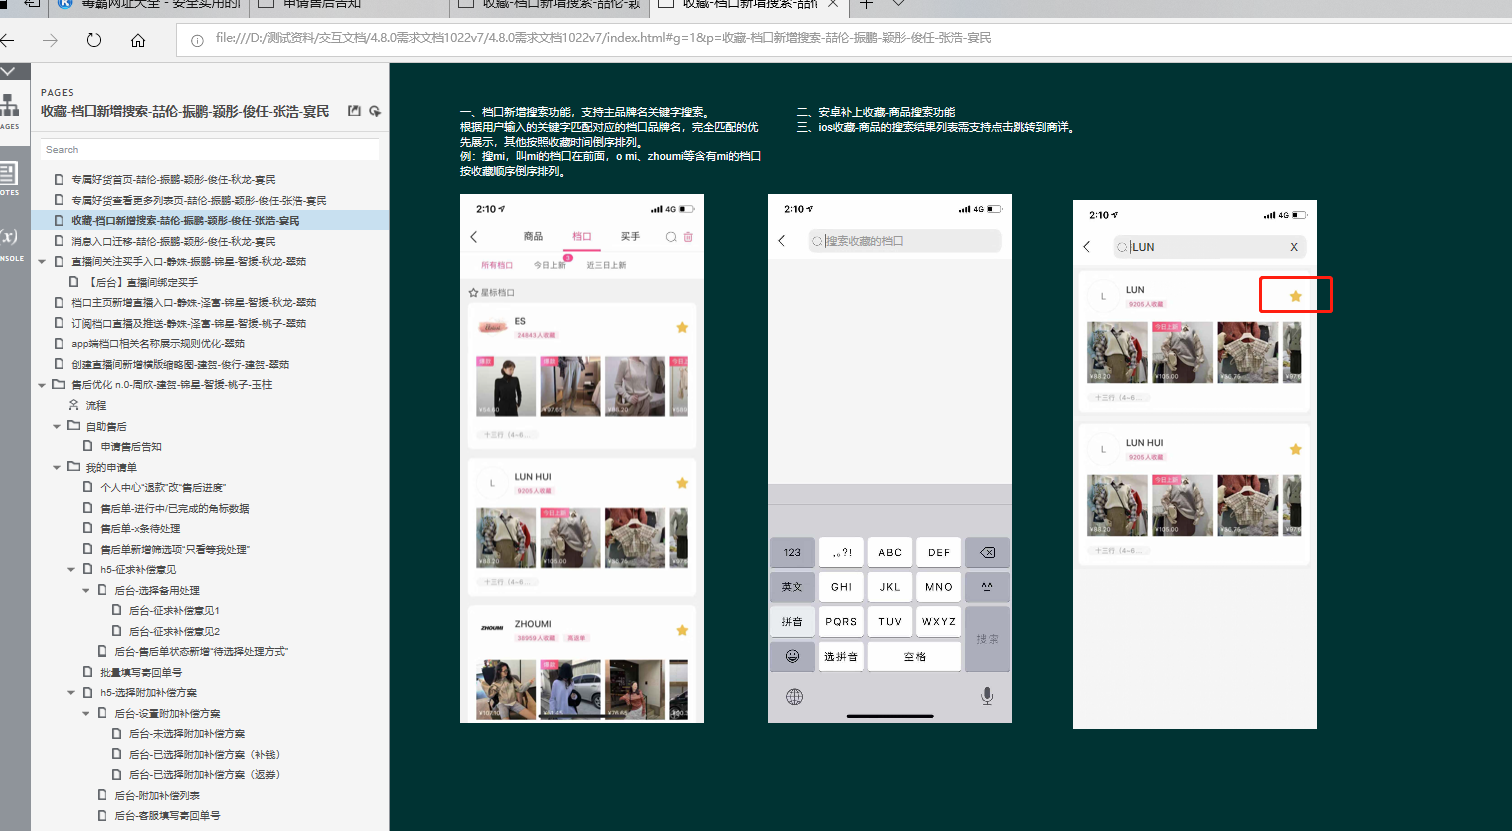The width and height of the screenshot is (1512, 831).
Task: Open the new tab plus button
Action: pos(866,4)
